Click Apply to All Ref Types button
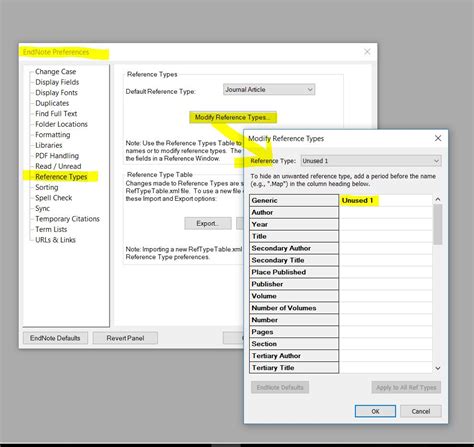This screenshot has width=474, height=447. pyautogui.click(x=406, y=387)
